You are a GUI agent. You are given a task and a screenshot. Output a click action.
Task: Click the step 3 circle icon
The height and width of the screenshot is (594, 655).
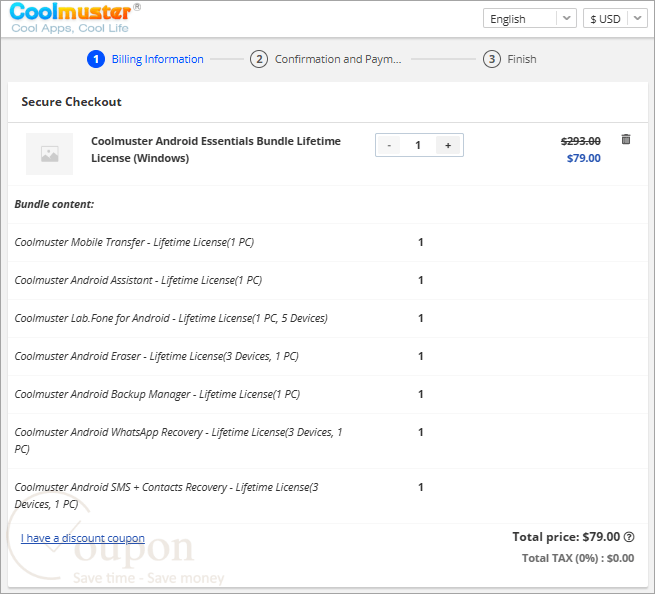point(492,59)
